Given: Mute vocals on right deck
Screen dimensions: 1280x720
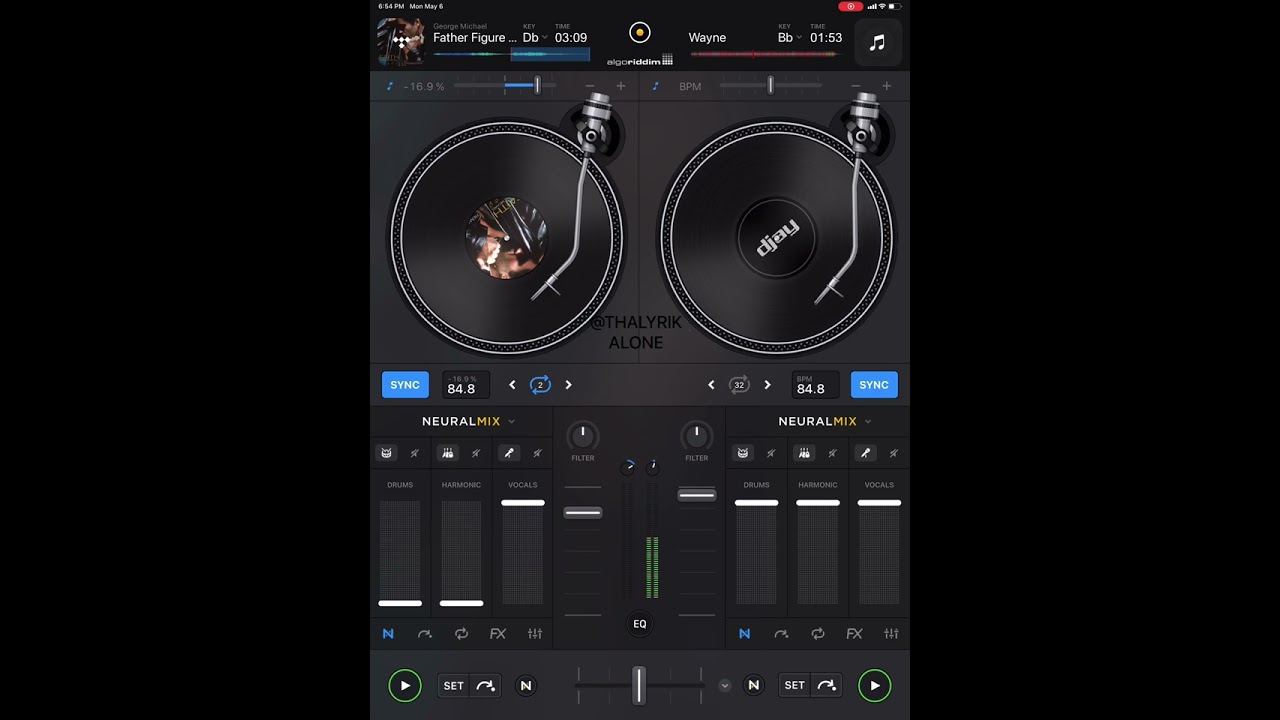Looking at the screenshot, I should (893, 453).
